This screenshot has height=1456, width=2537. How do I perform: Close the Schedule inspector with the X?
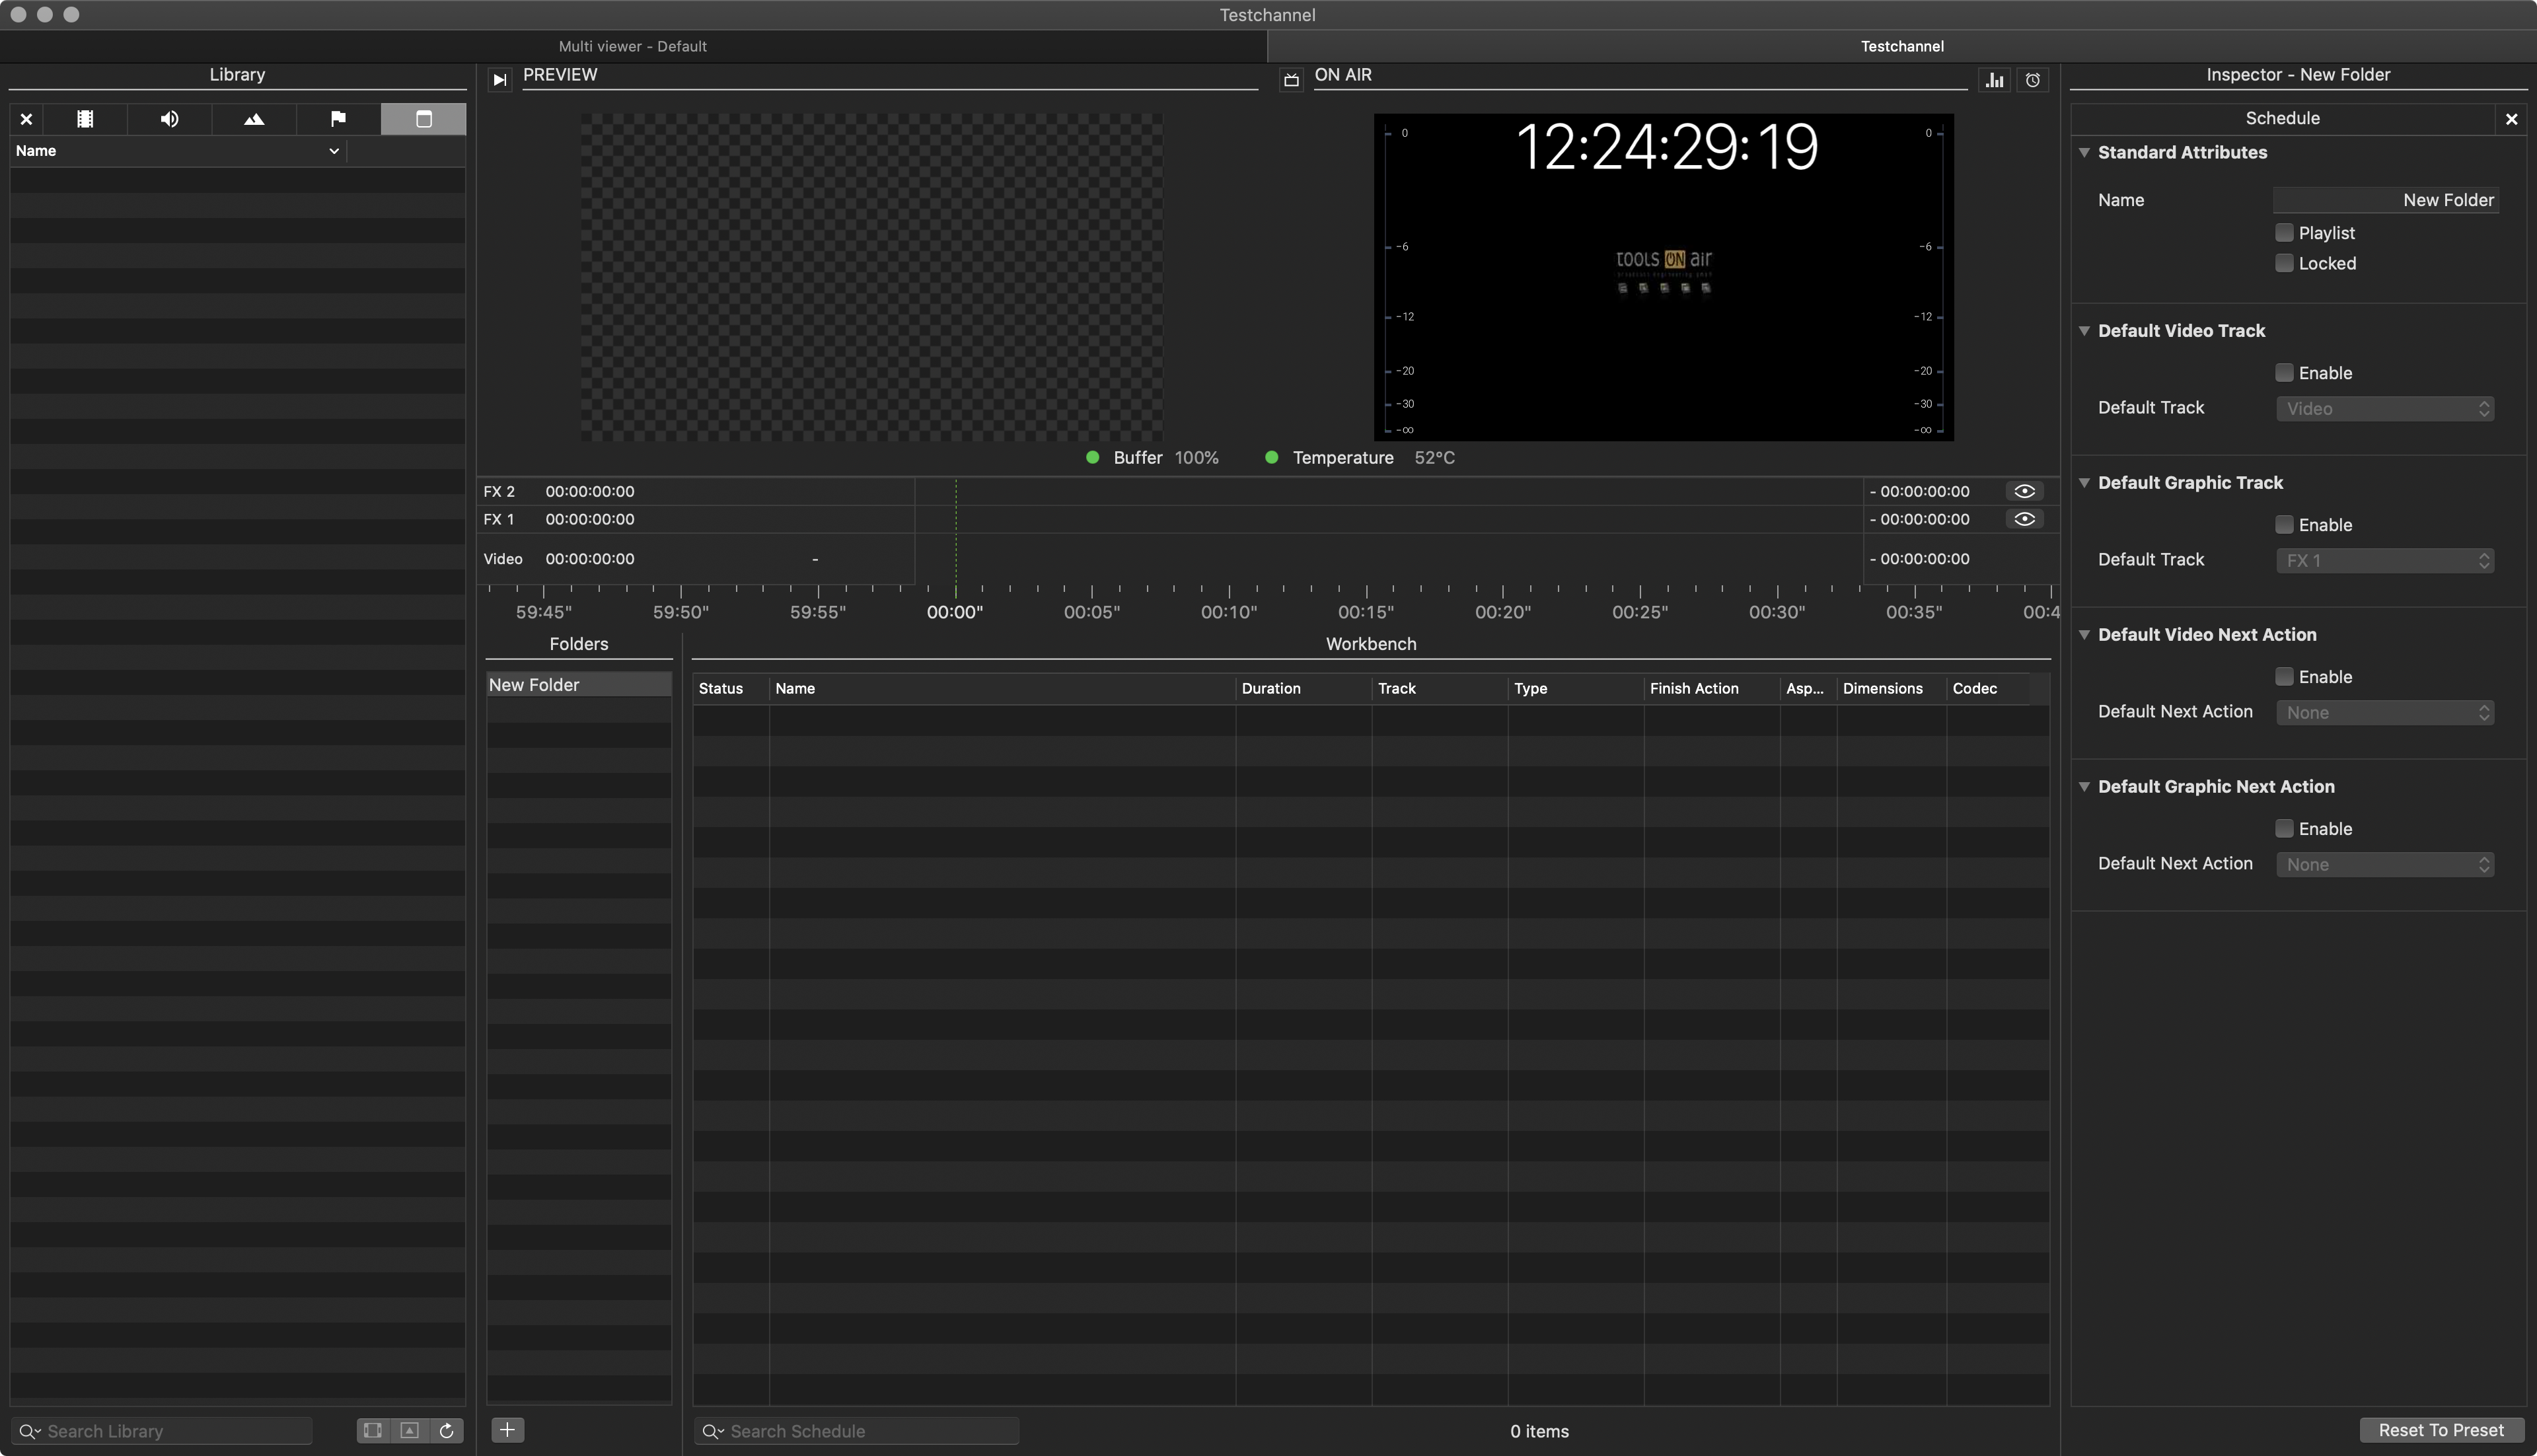click(x=2511, y=119)
